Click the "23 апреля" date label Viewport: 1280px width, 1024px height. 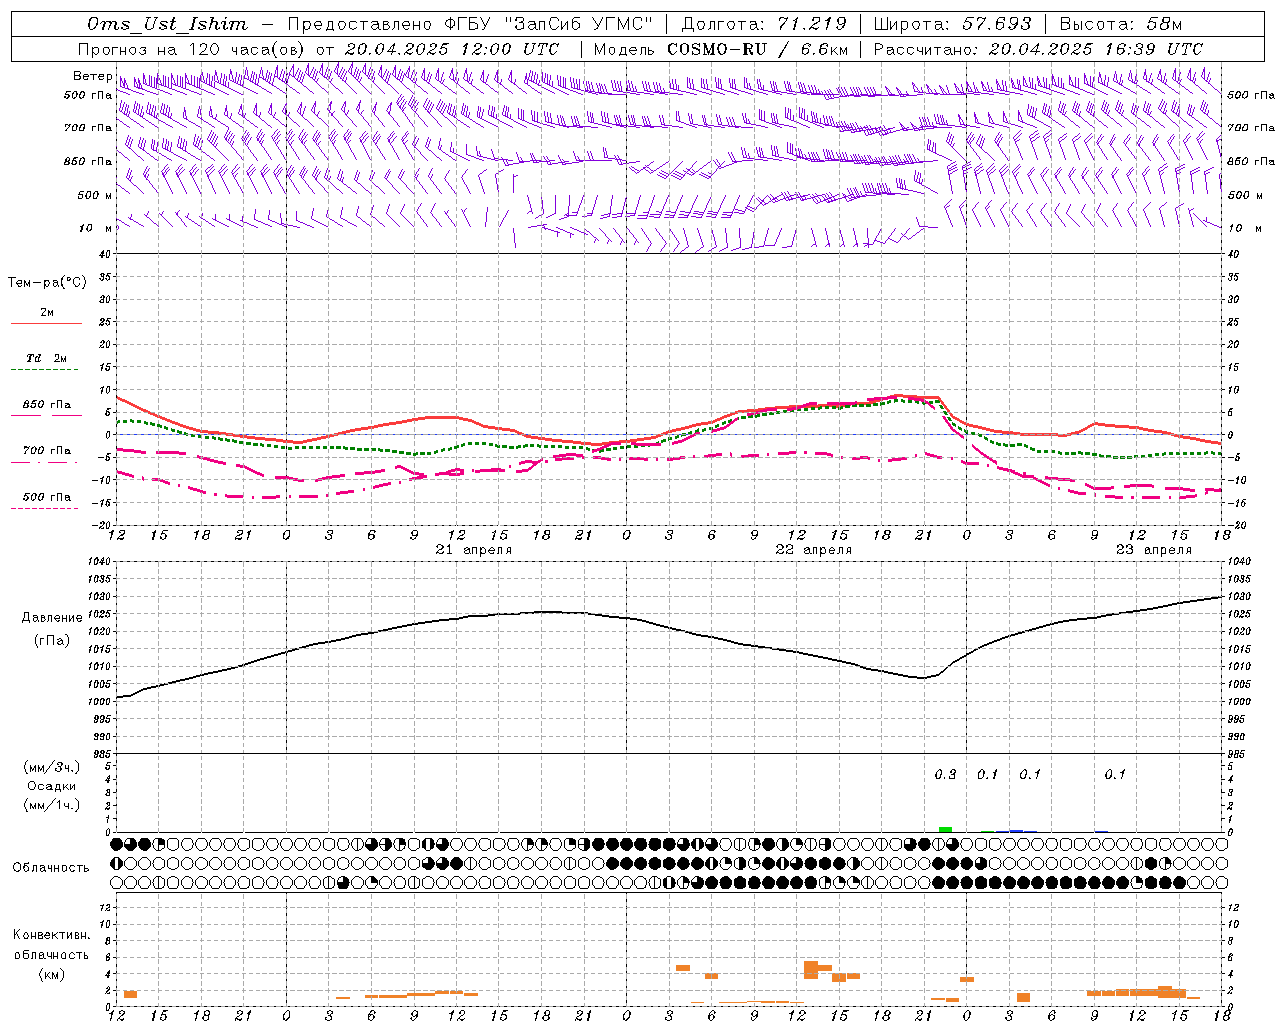(1154, 550)
